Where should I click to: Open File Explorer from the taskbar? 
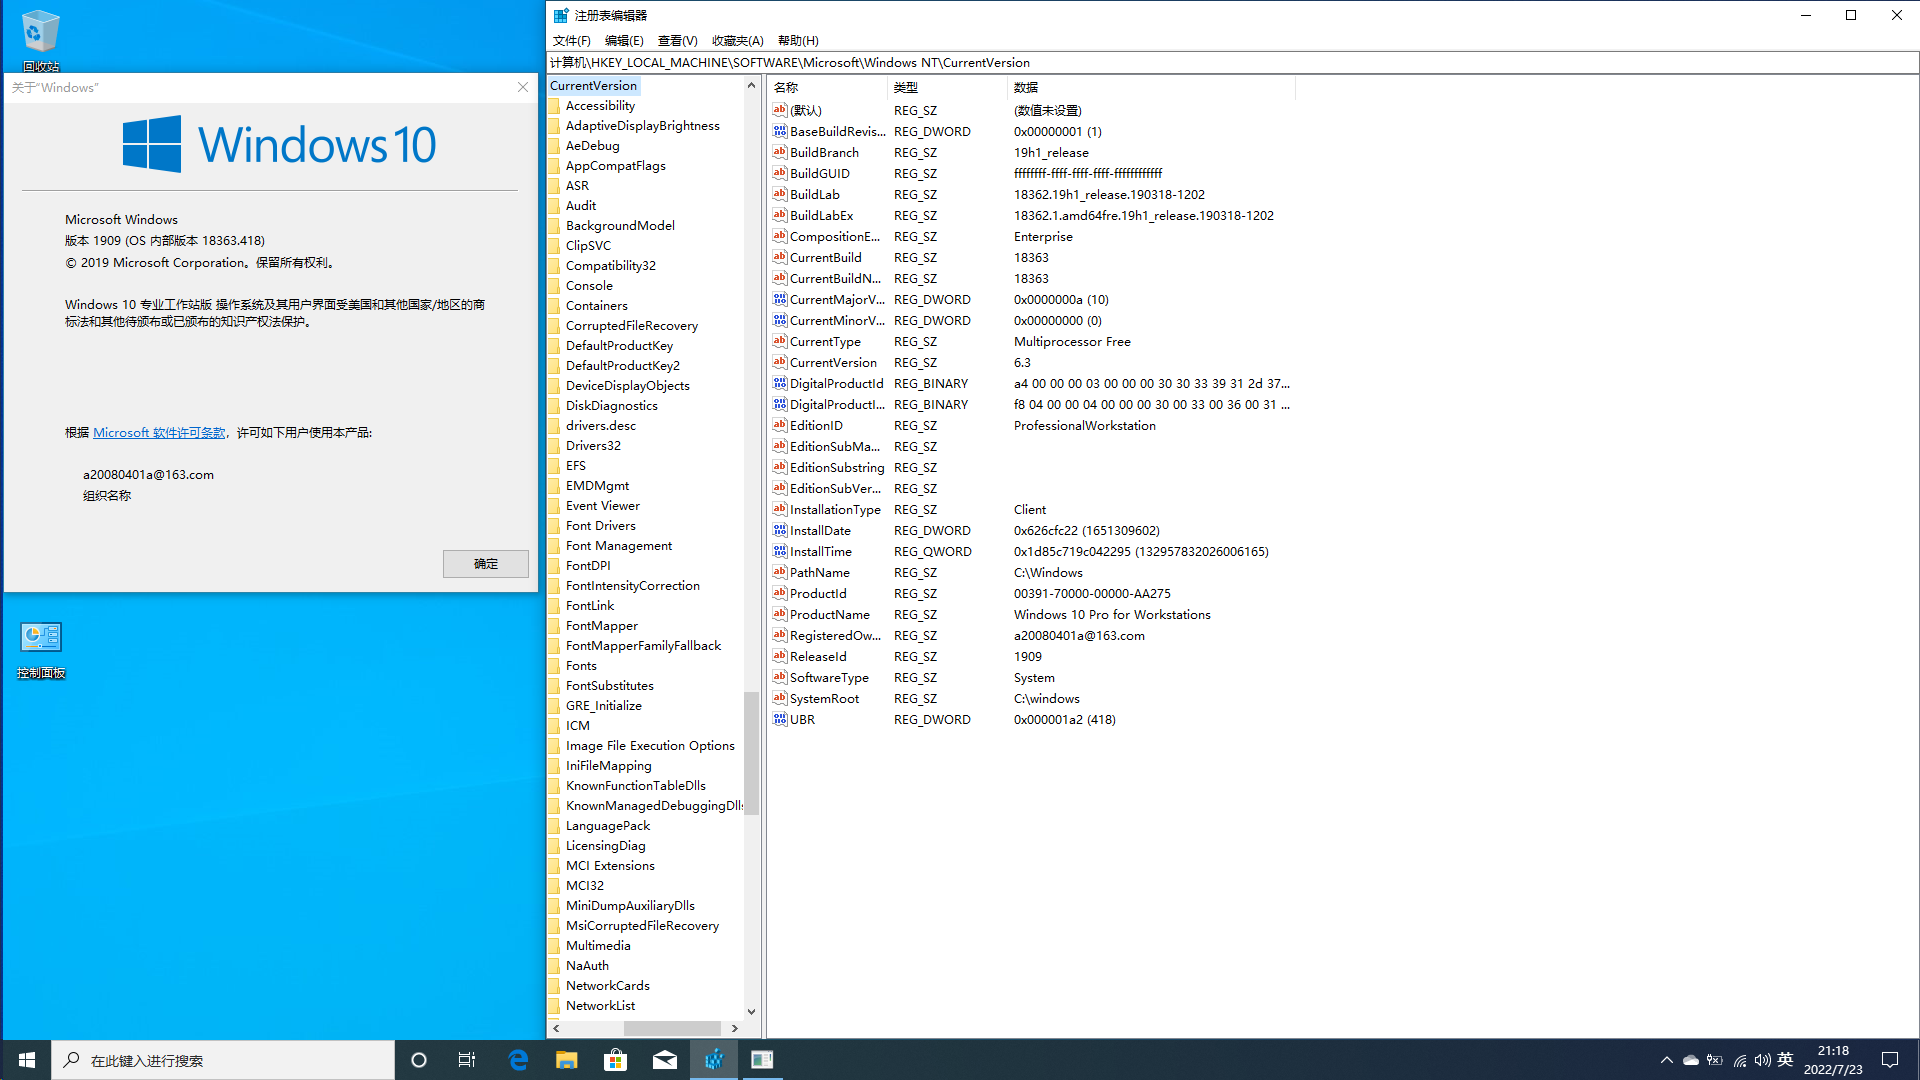[567, 1060]
